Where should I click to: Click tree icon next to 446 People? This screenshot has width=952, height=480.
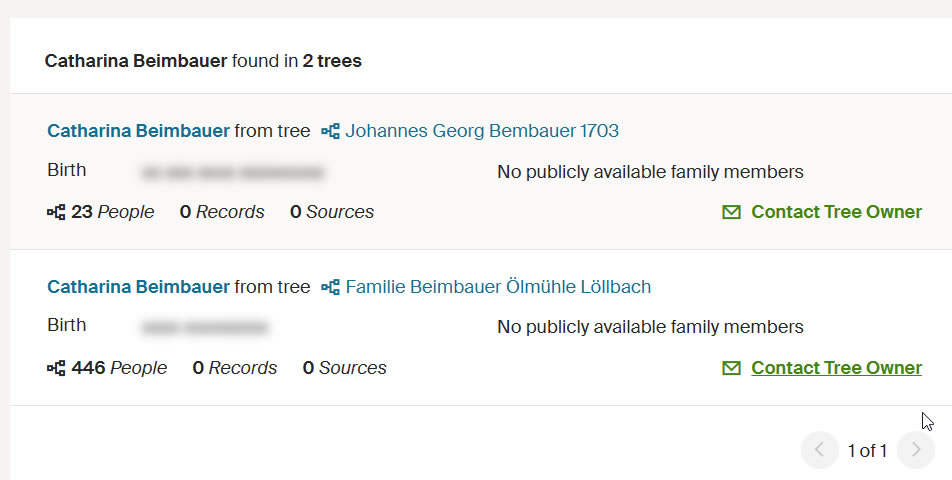tap(56, 368)
